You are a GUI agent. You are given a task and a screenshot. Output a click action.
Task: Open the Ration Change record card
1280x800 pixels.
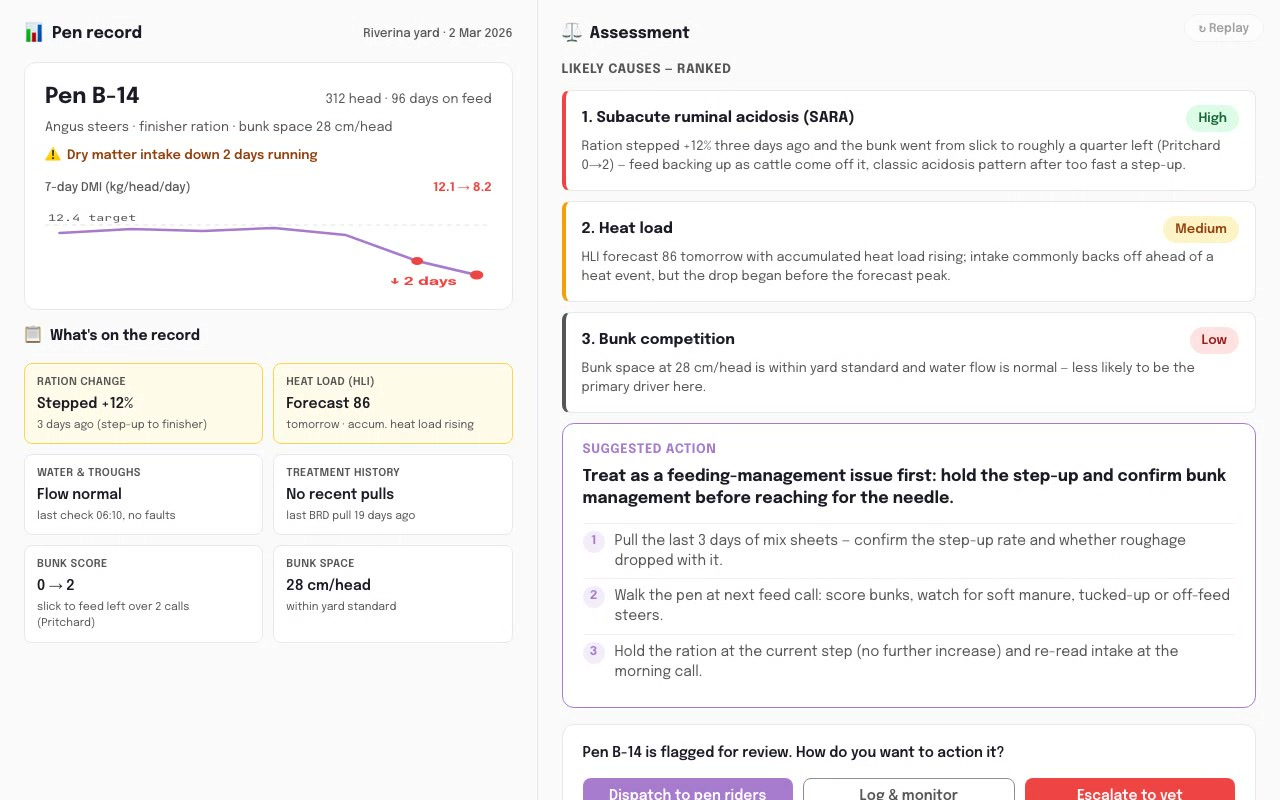click(x=143, y=403)
